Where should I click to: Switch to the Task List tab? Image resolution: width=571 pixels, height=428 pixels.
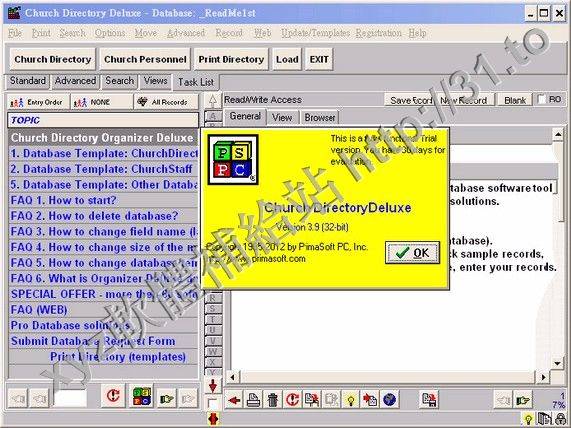coord(196,82)
